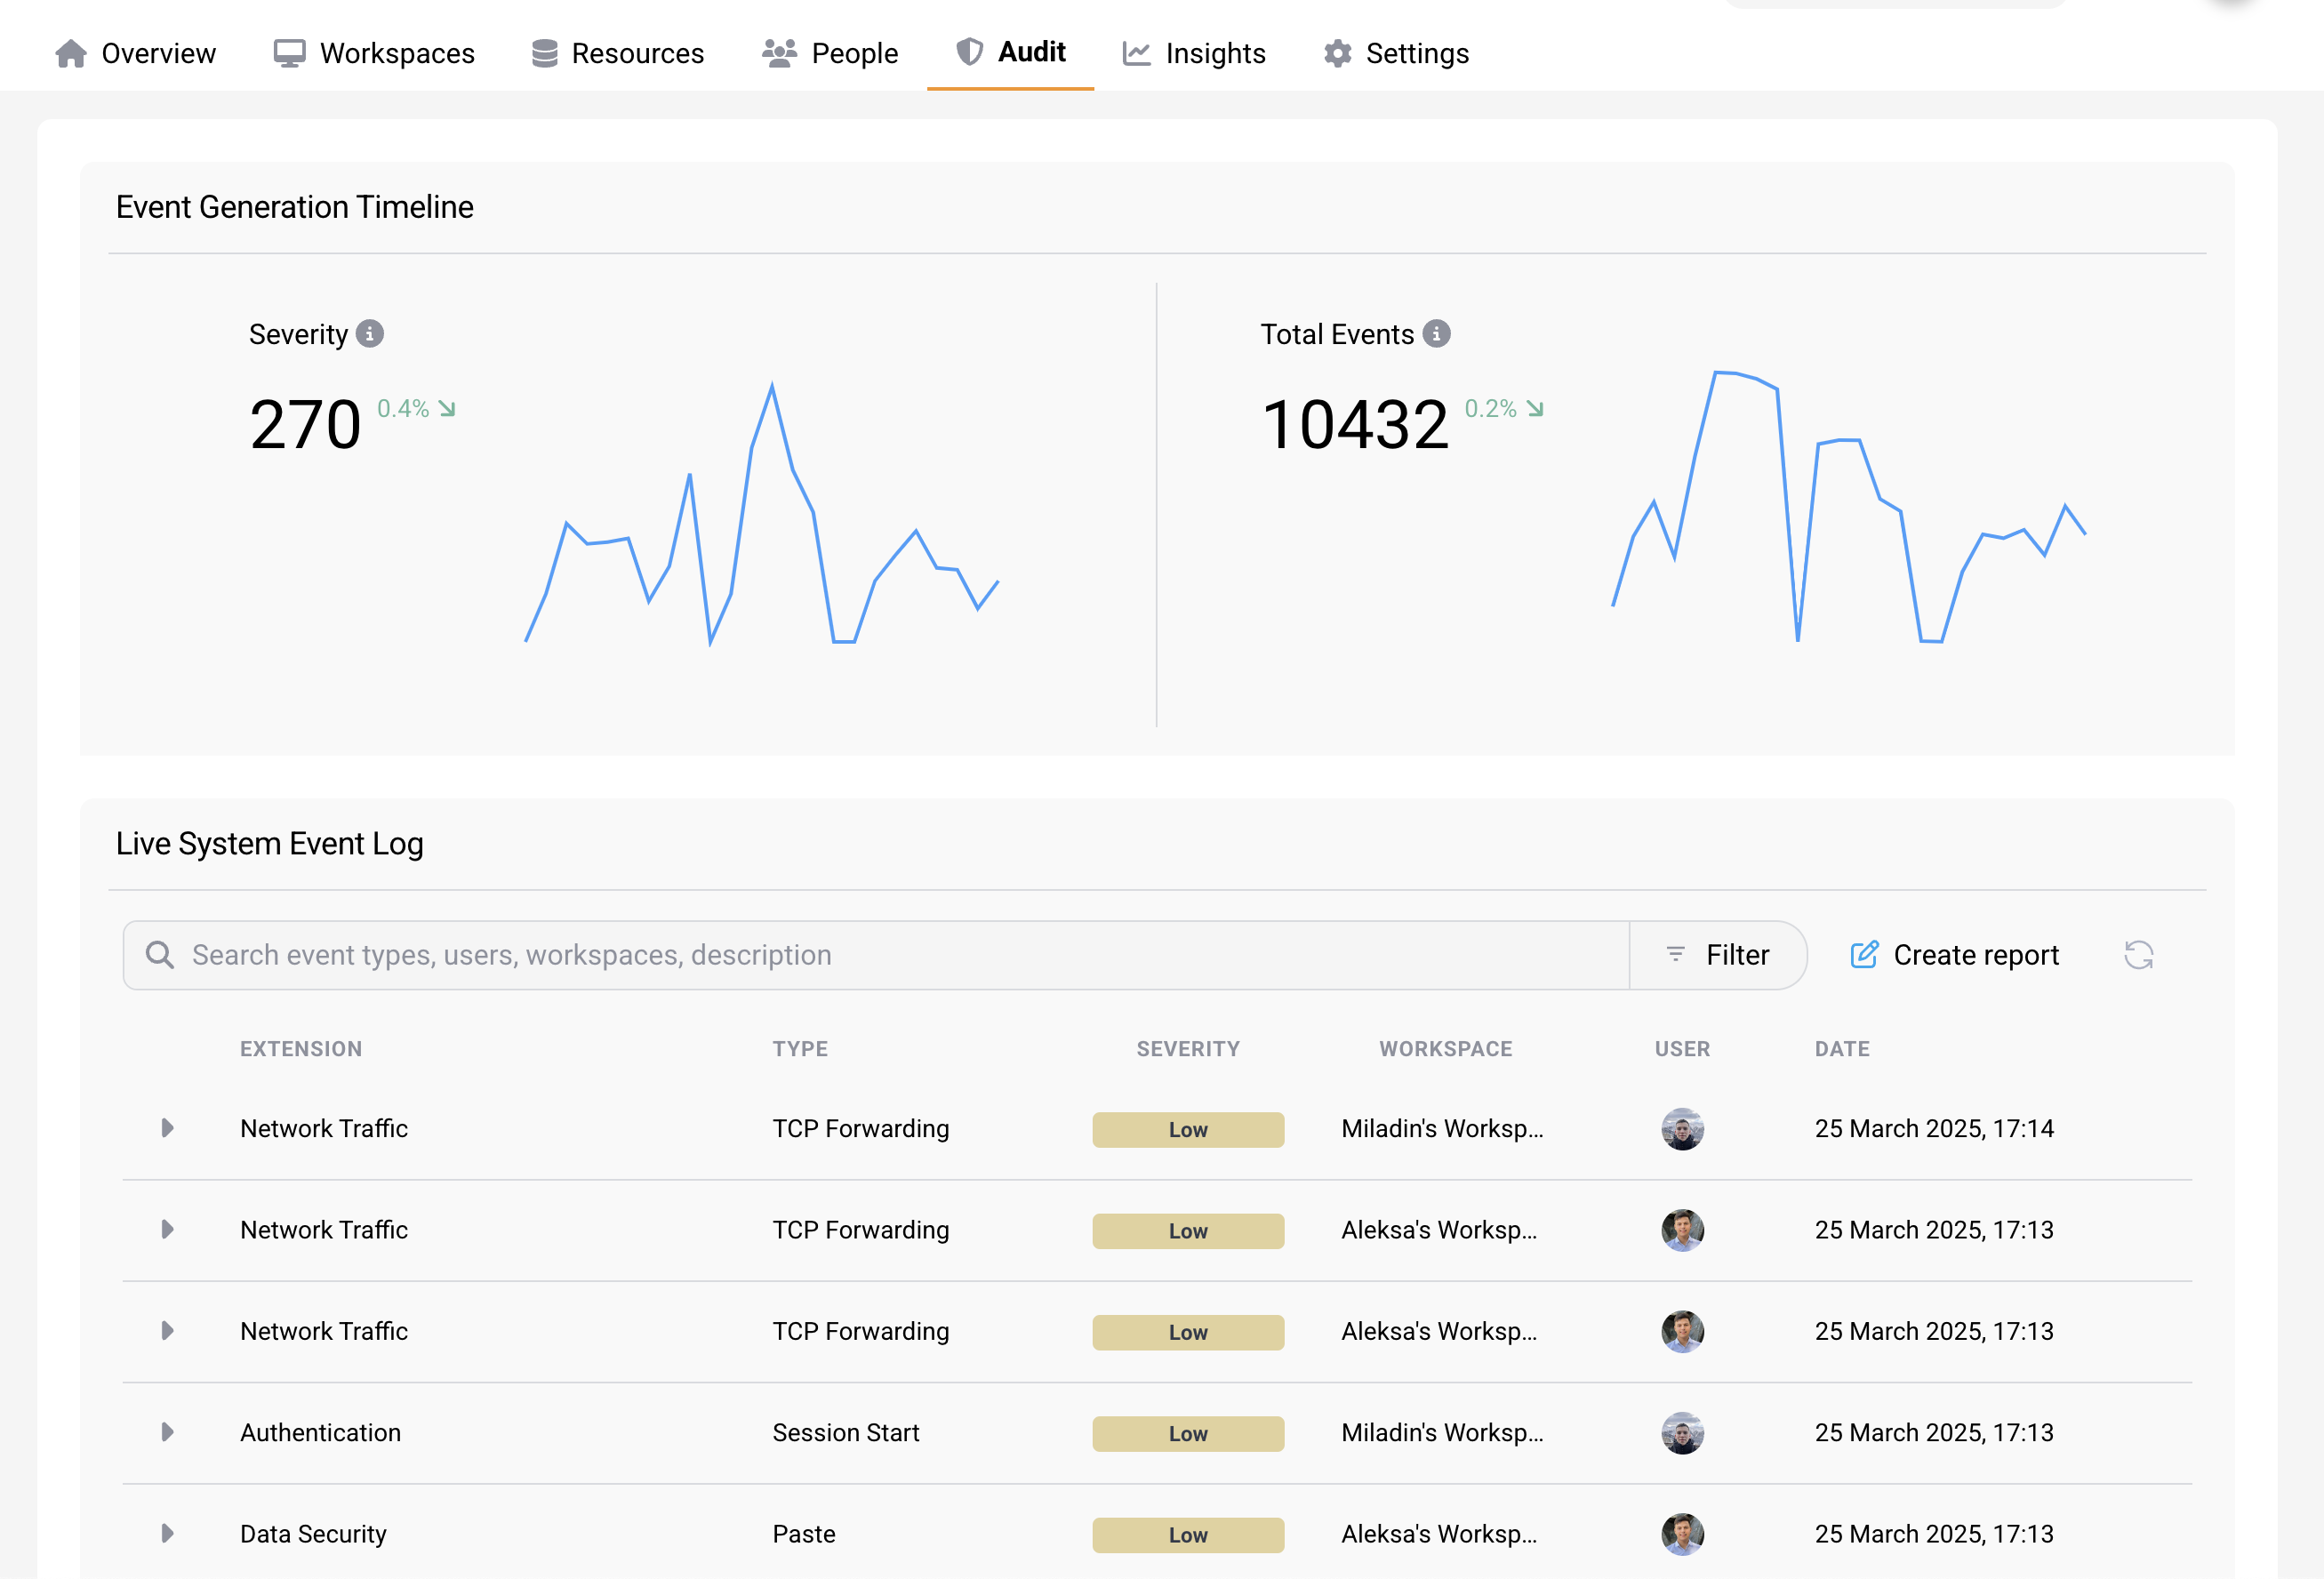Viewport: 2324px width, 1579px height.
Task: Expand the 17:14 Network Traffic event row
Action: pos(167,1129)
